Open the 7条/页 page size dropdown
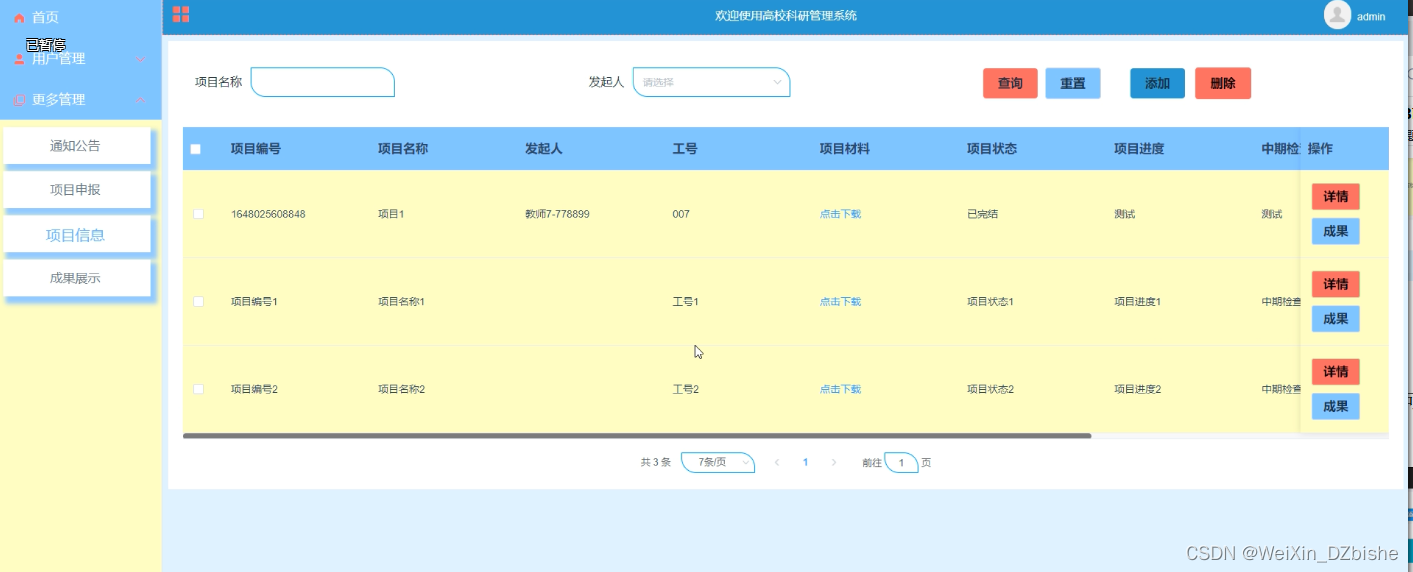This screenshot has height=572, width=1413. [718, 462]
